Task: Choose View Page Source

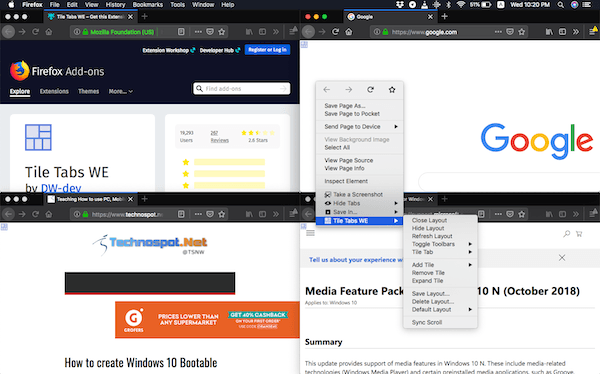Action: (x=349, y=160)
